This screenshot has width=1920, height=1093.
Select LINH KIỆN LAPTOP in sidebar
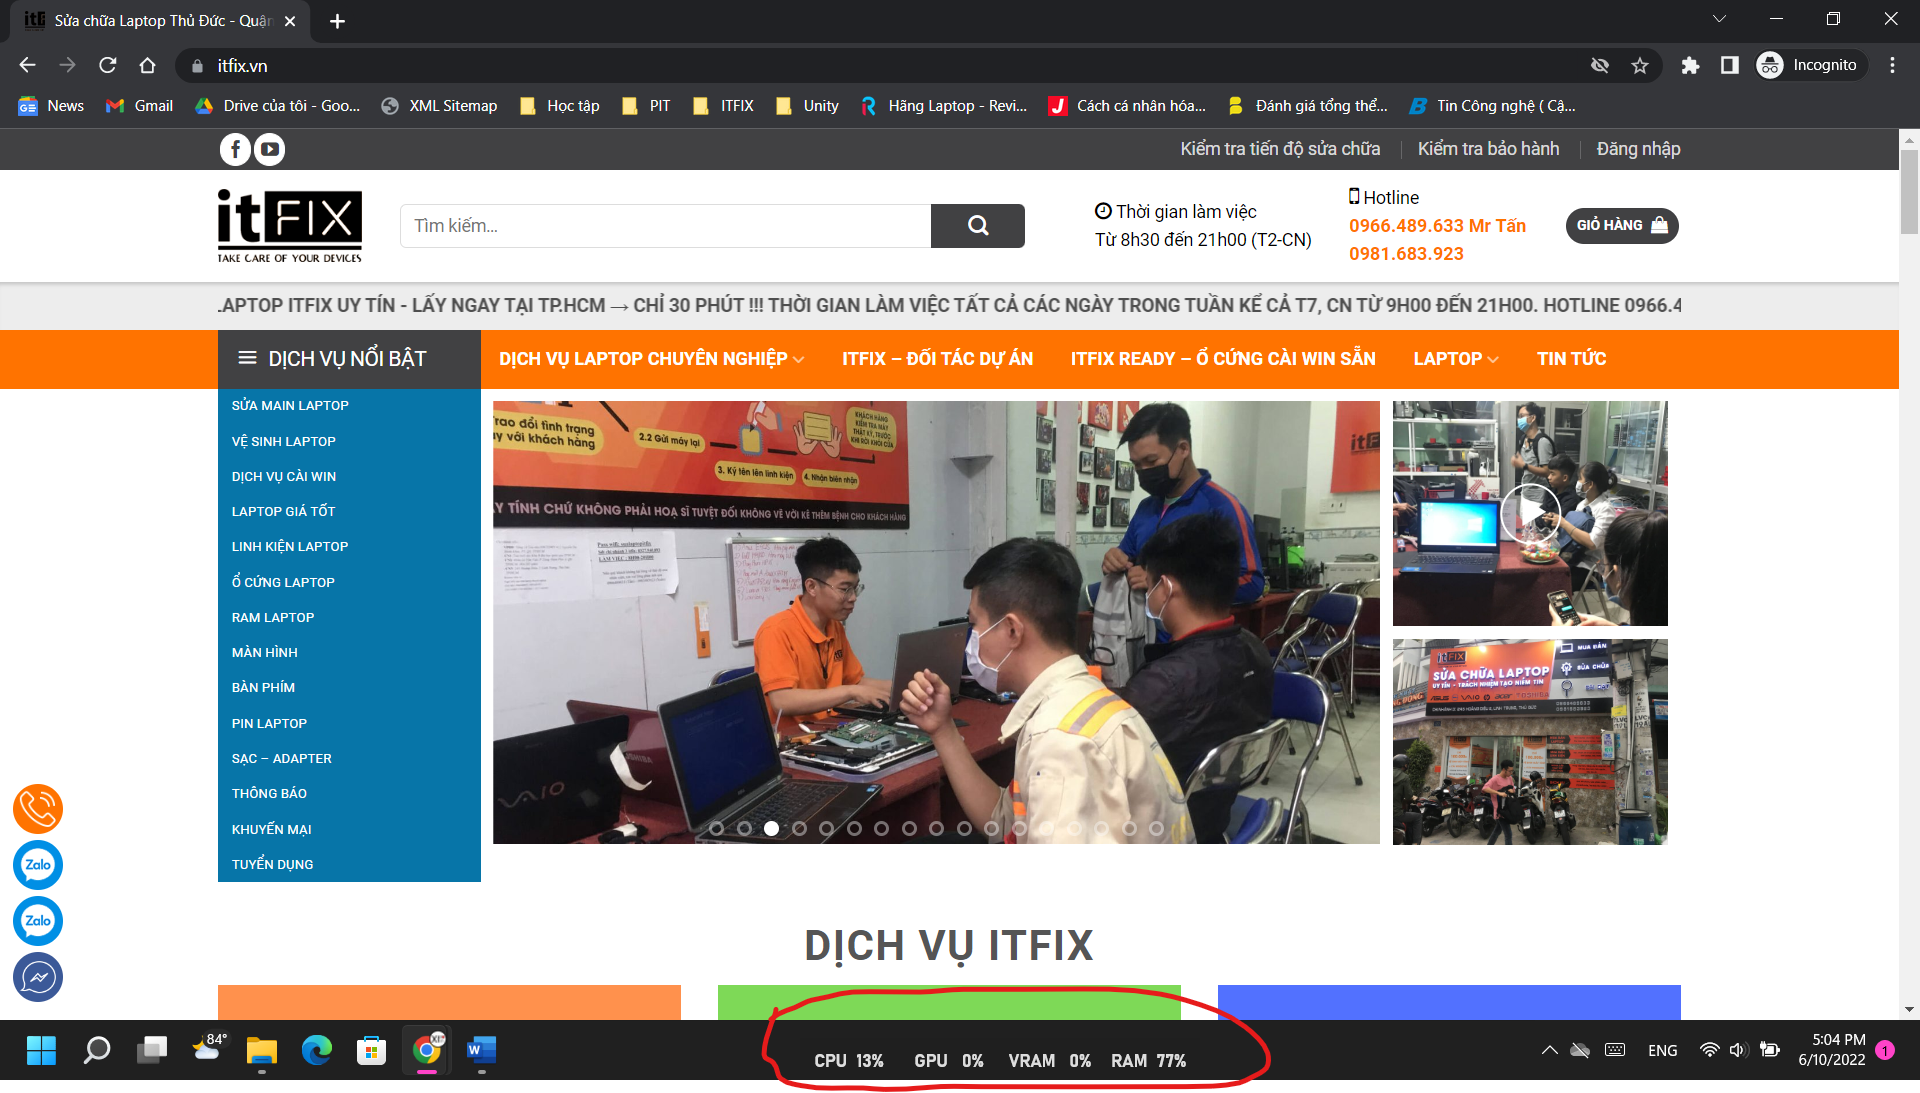coord(290,547)
